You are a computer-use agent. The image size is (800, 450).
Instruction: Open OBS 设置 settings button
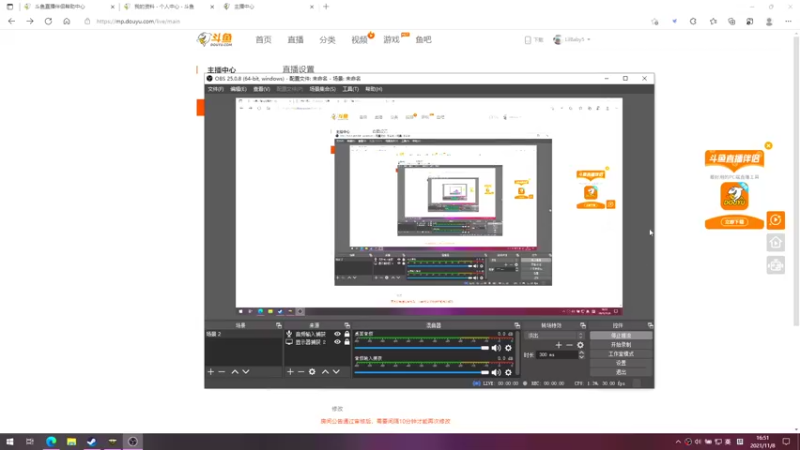click(621, 363)
